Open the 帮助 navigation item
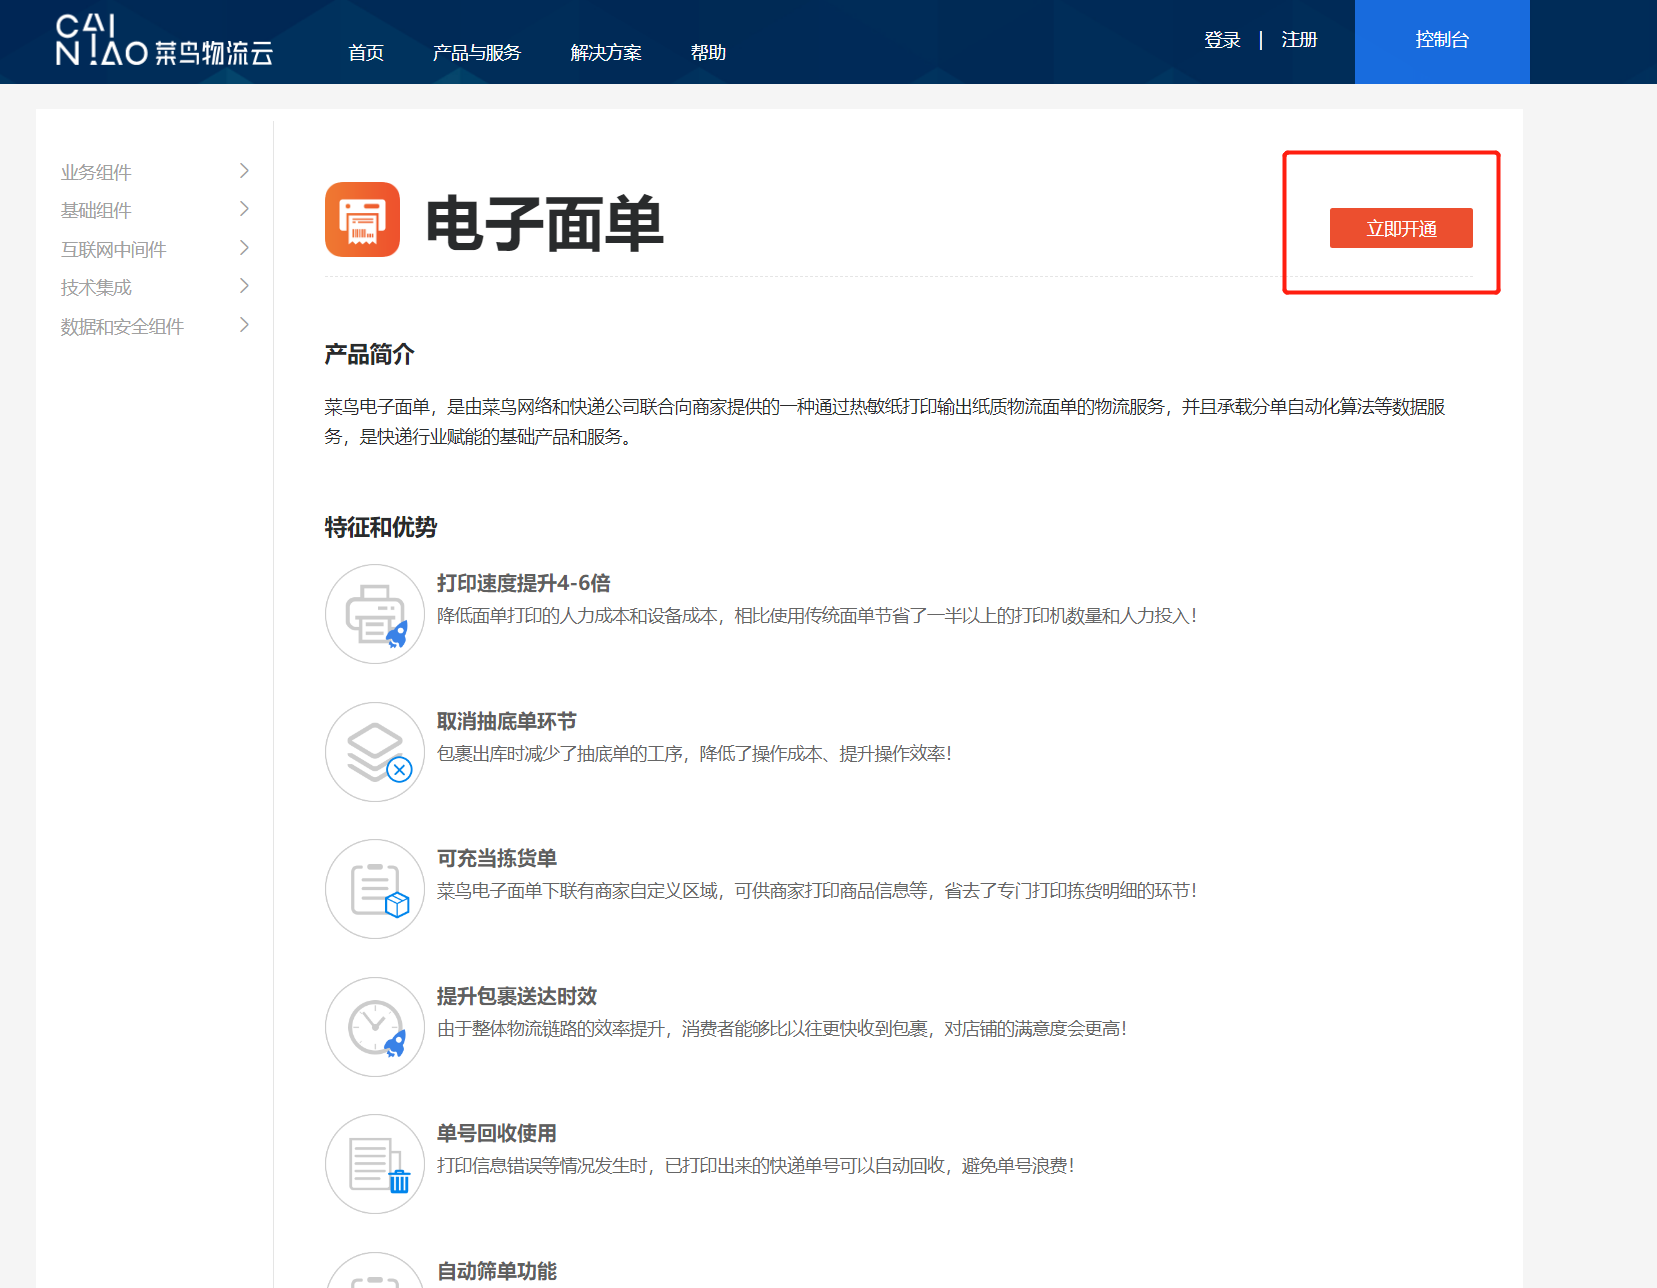Viewport: 1657px width, 1288px height. point(708,52)
